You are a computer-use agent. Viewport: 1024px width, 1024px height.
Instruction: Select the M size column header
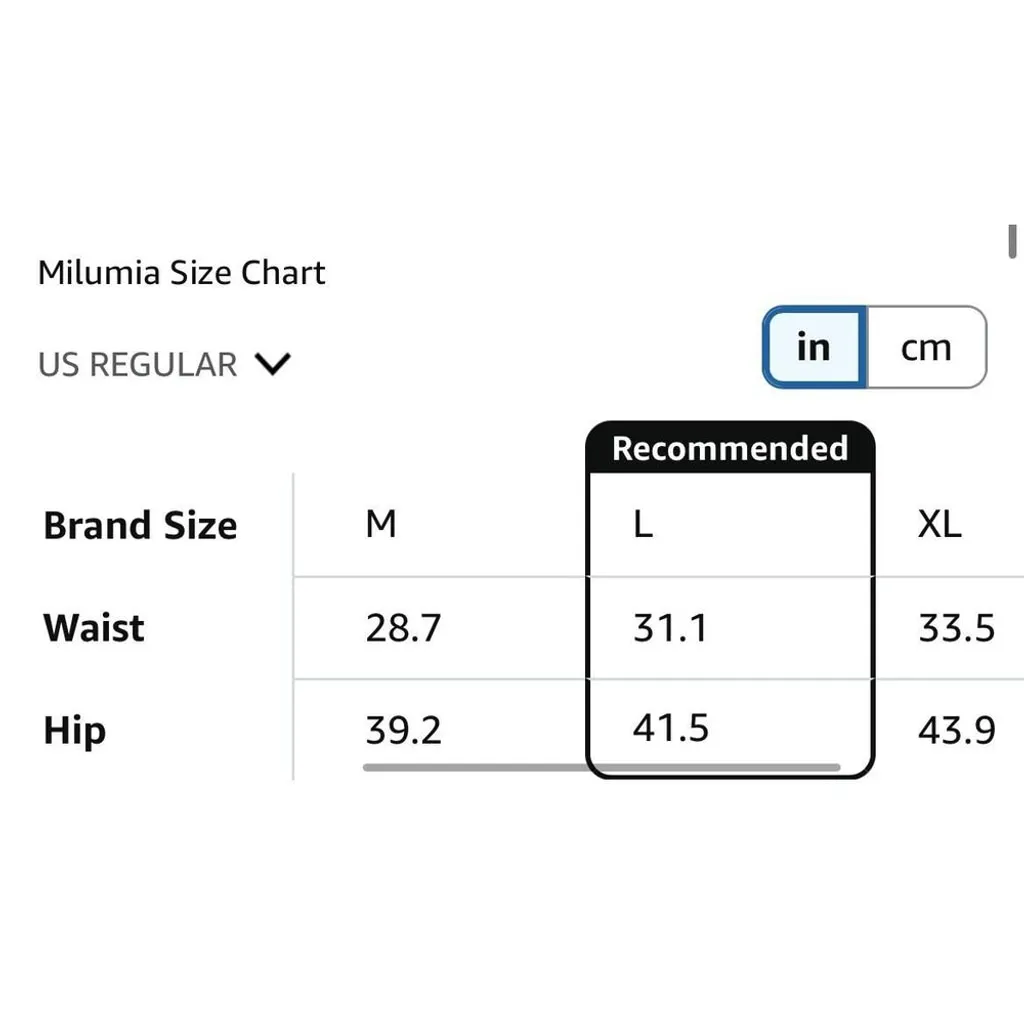coord(381,524)
